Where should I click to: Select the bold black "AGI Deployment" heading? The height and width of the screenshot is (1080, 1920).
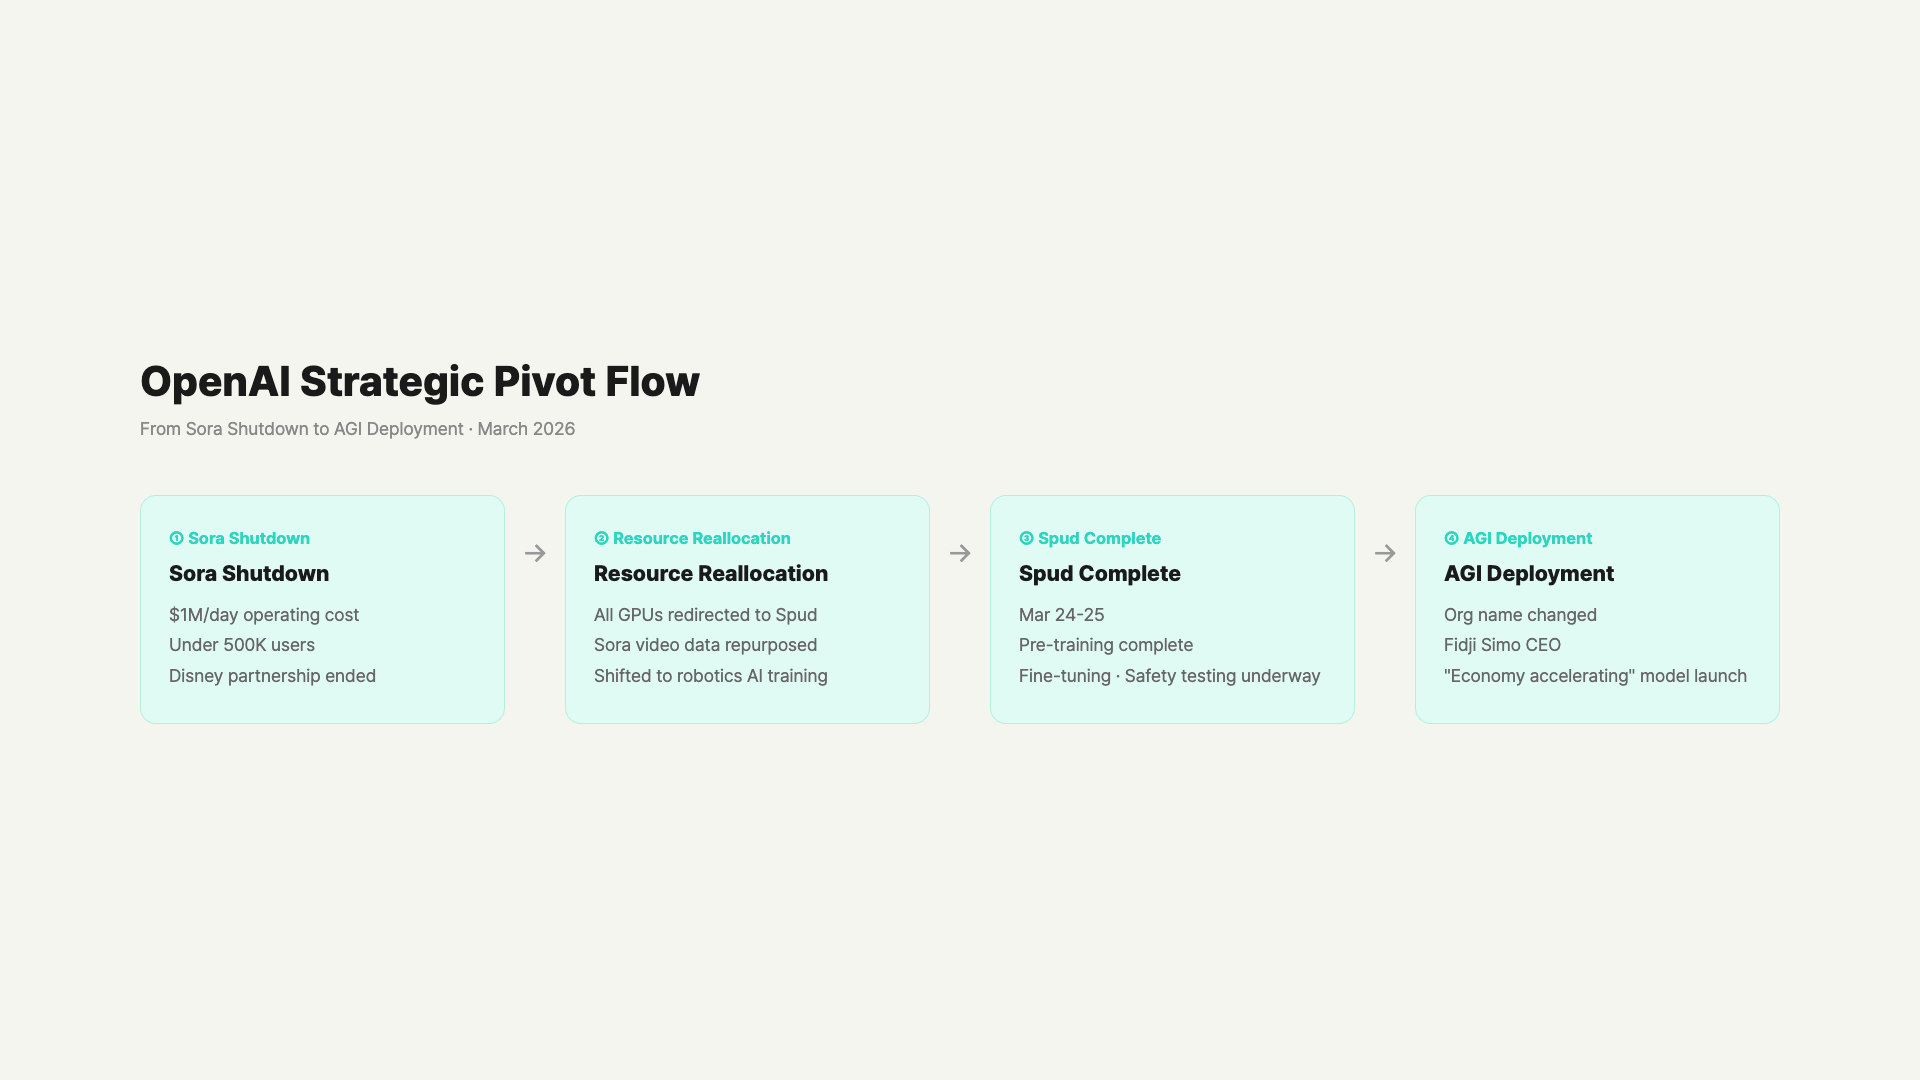[1528, 574]
